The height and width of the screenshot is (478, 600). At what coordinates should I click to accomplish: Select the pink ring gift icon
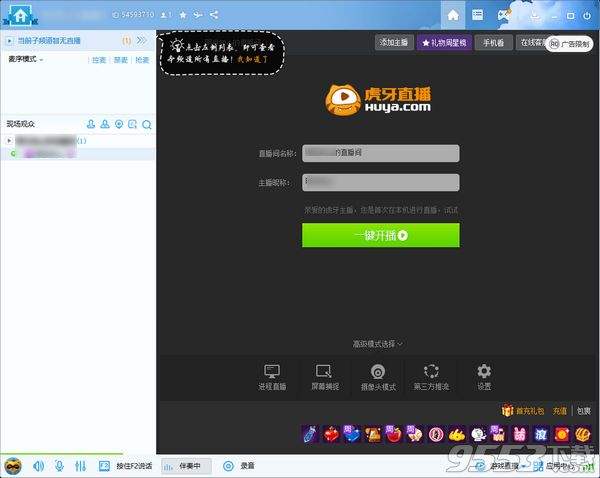click(436, 434)
